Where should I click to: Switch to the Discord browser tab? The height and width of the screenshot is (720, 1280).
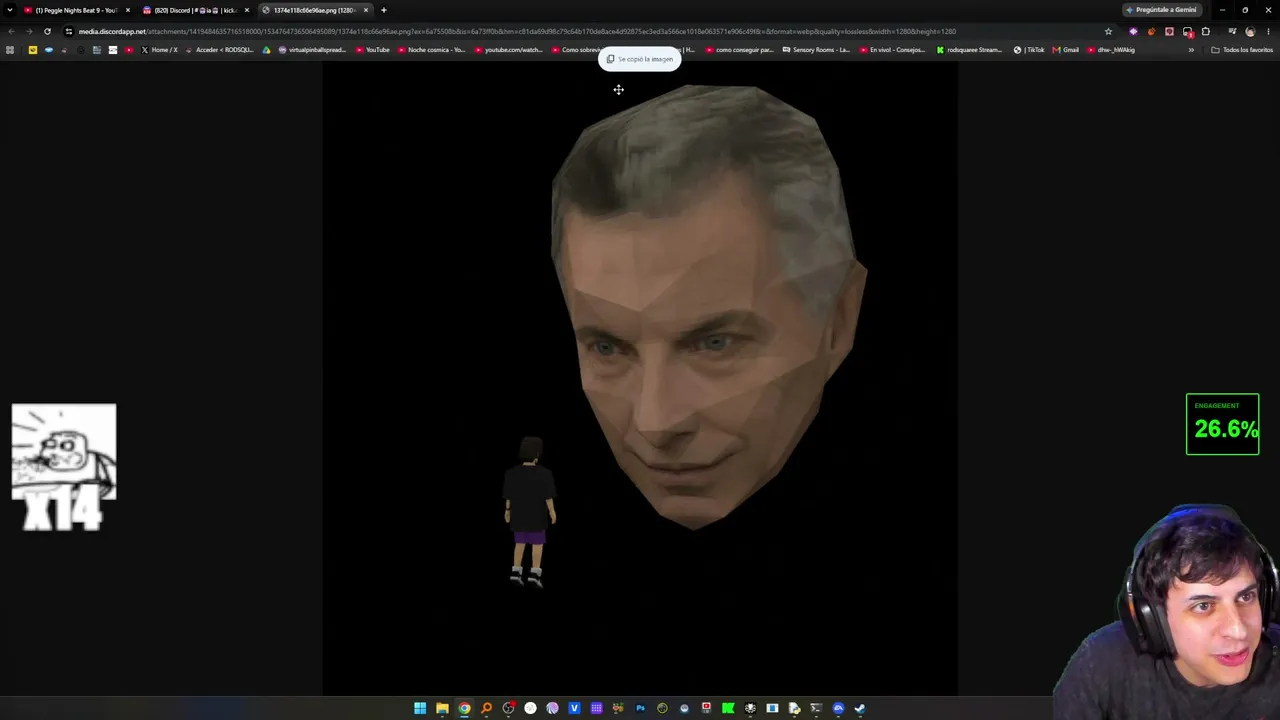coord(195,10)
